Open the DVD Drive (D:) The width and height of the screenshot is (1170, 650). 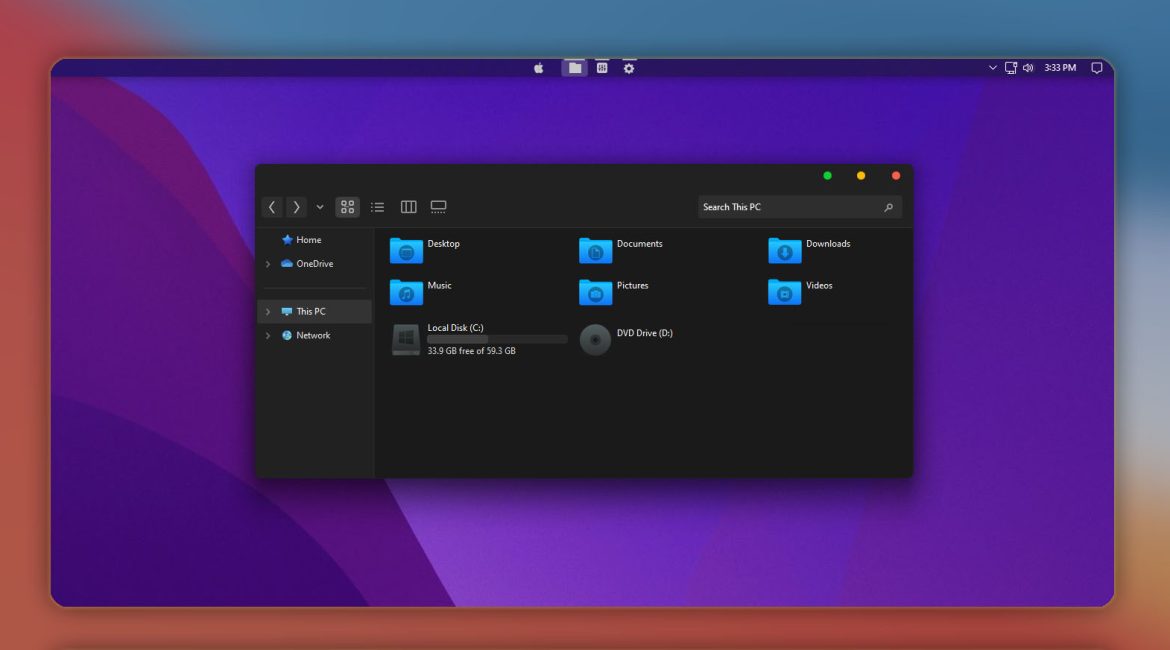[596, 340]
